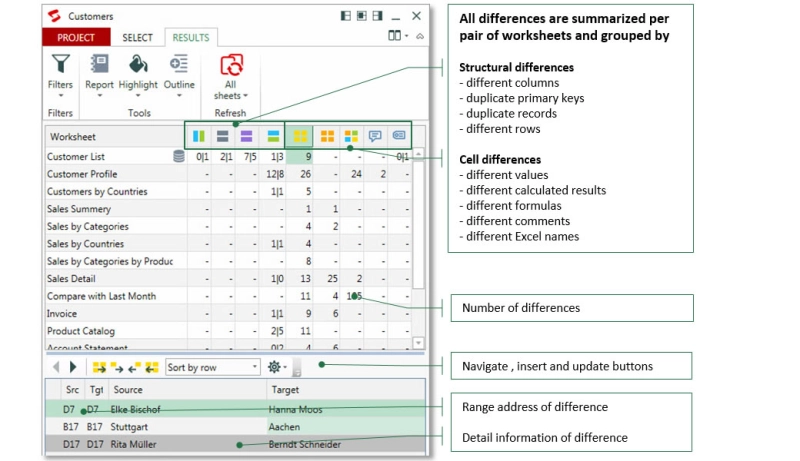Select the different comments speech bubble icon
The image size is (800, 461).
tap(375, 136)
